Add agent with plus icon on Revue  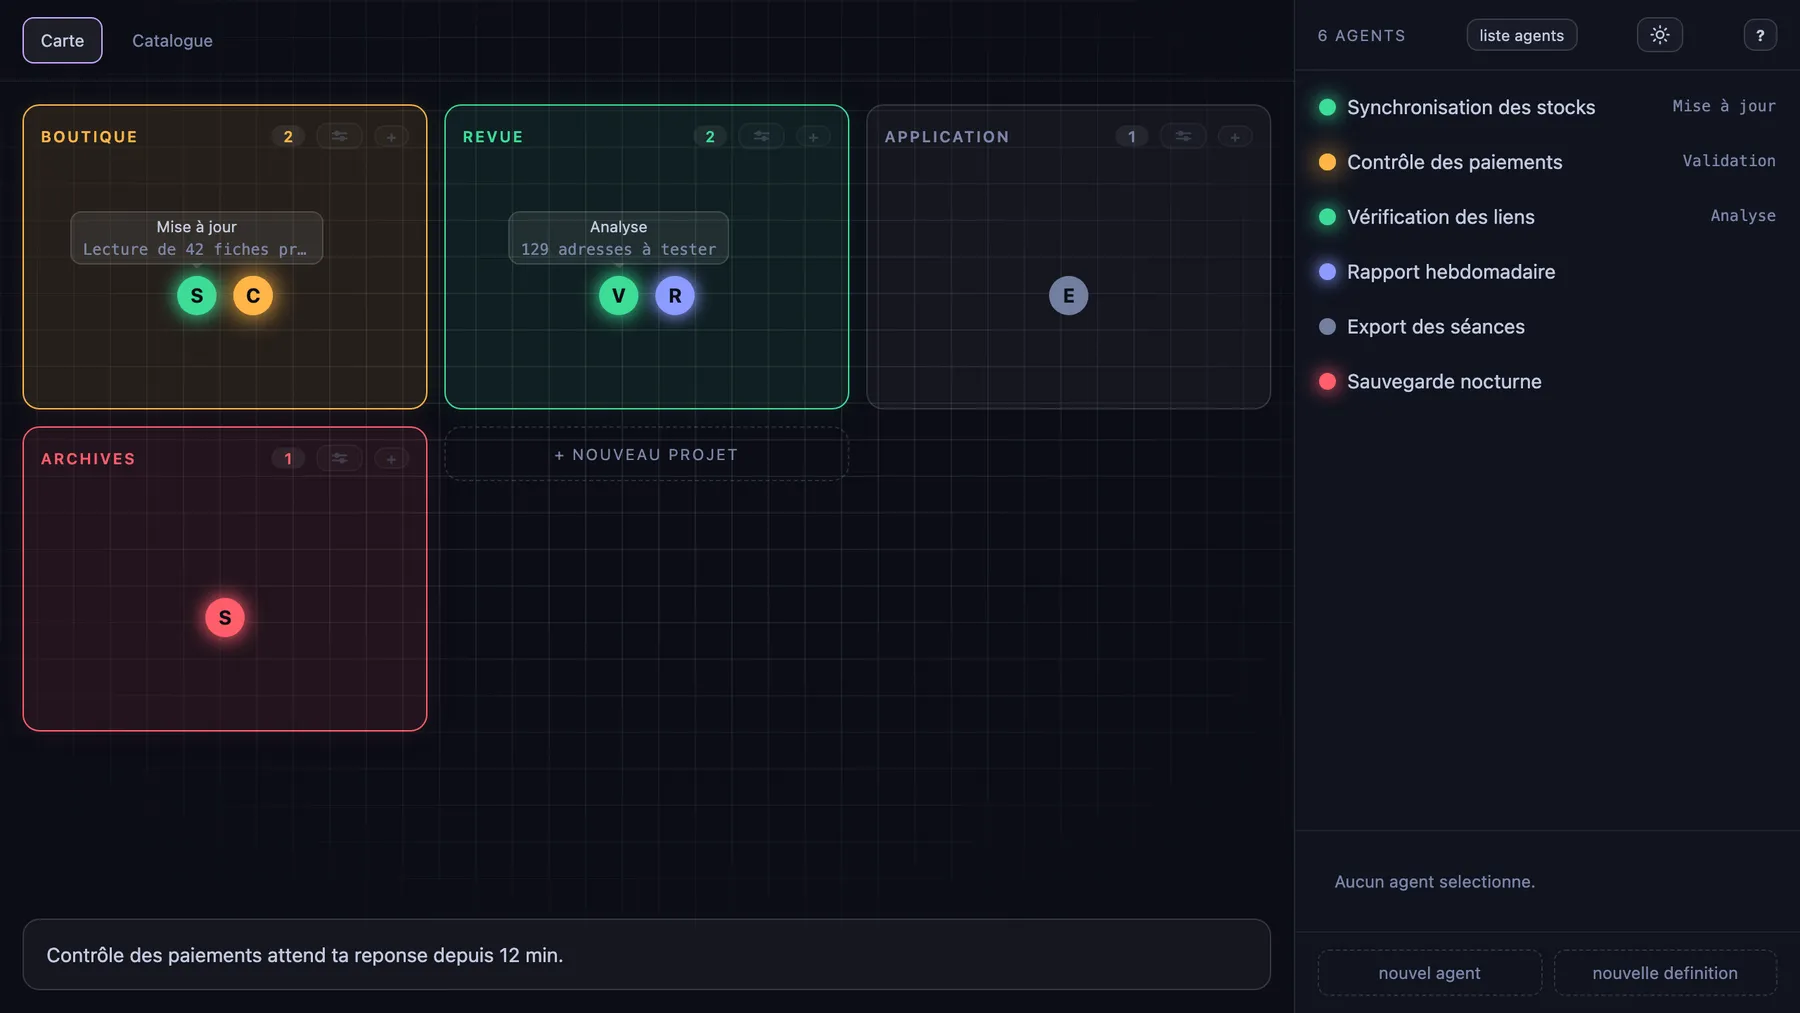[813, 136]
